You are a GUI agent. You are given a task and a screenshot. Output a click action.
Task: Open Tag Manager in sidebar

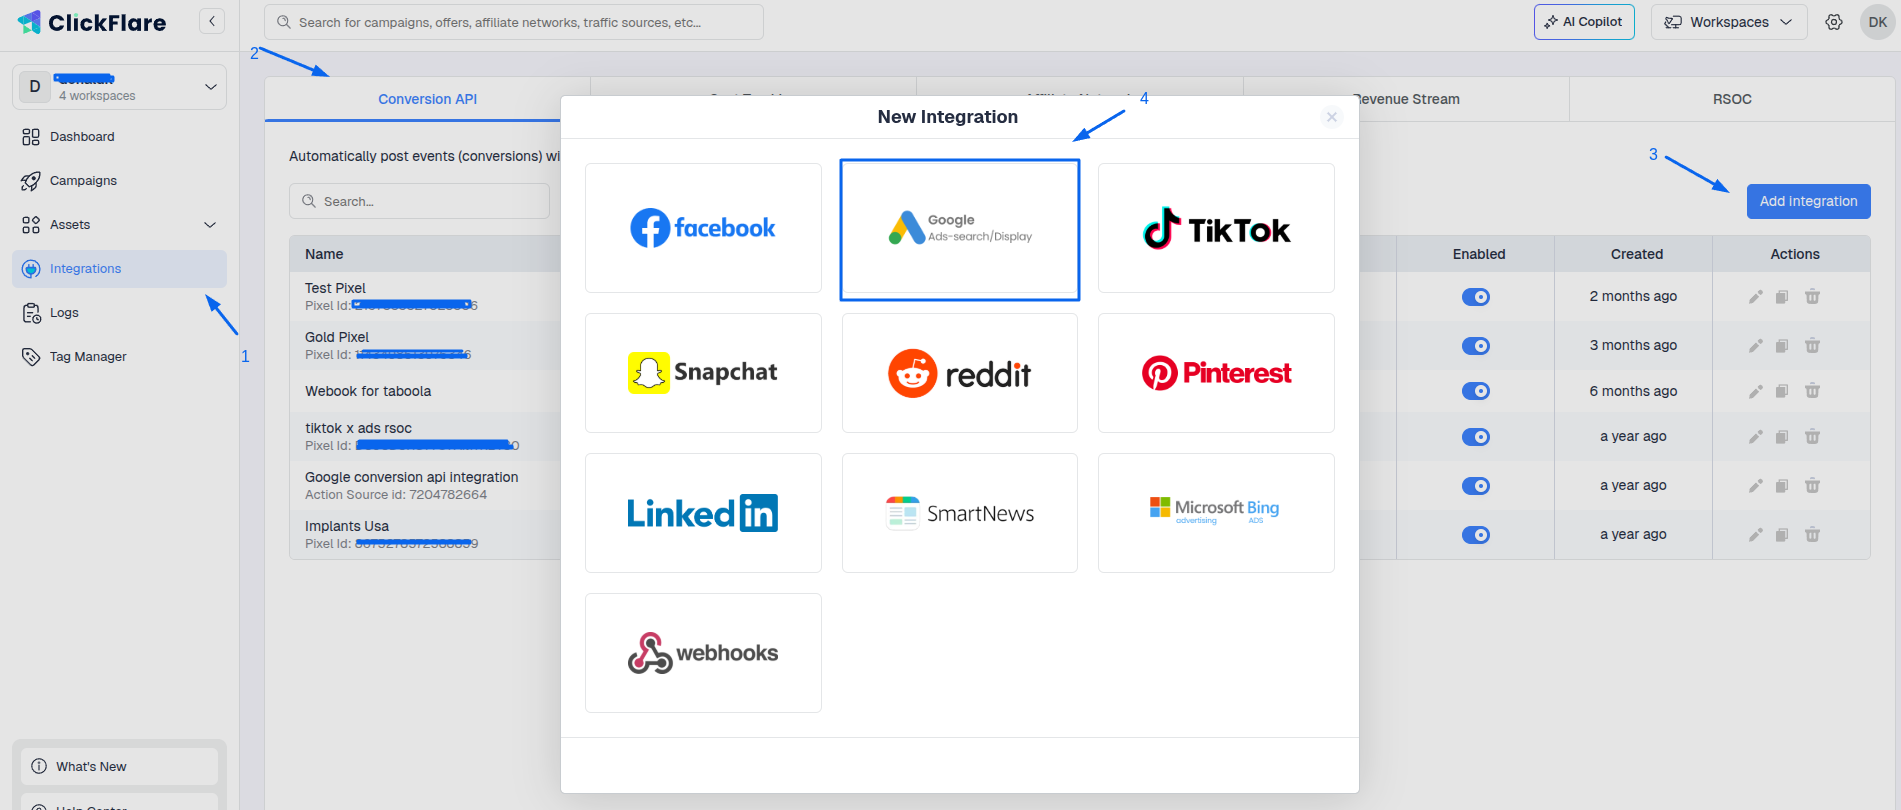coord(119,357)
